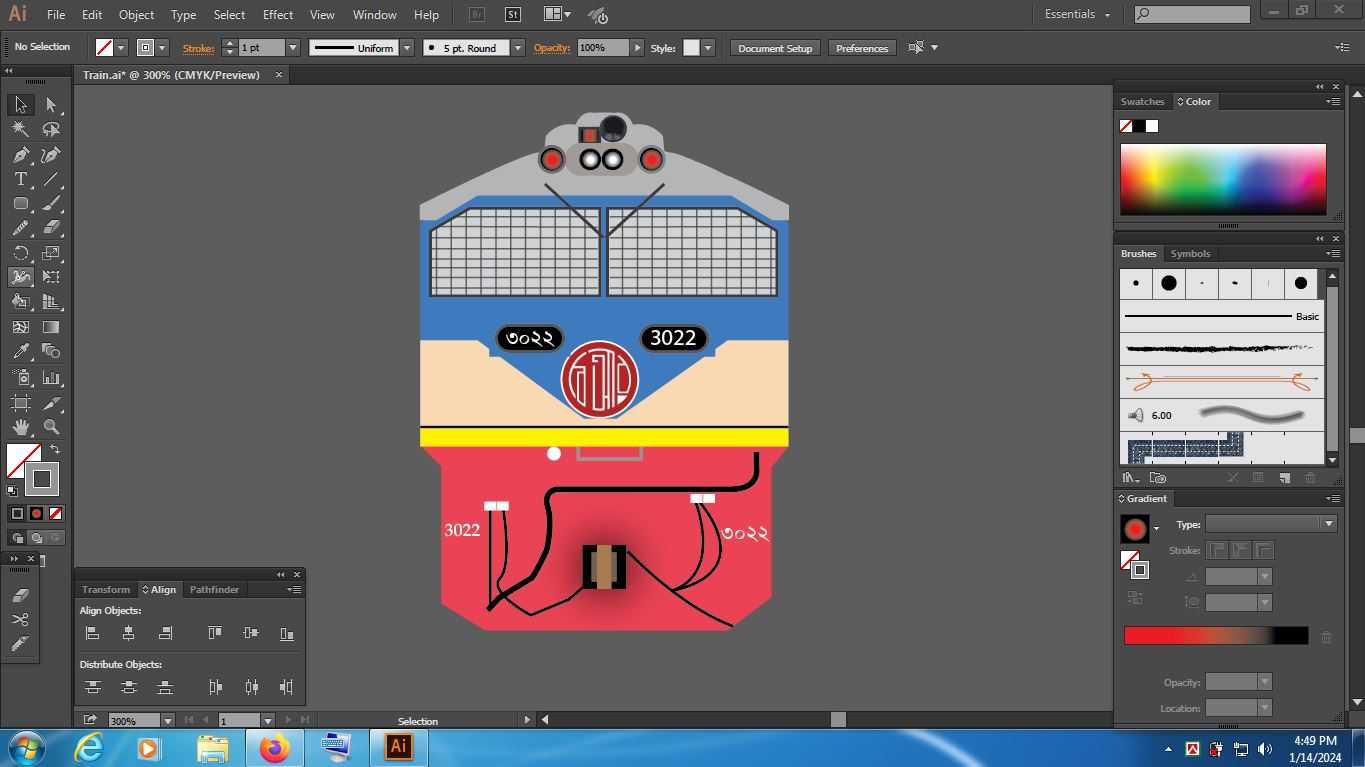This screenshot has height=767, width=1365.
Task: Switch to the Pathfinder tab
Action: pos(214,590)
